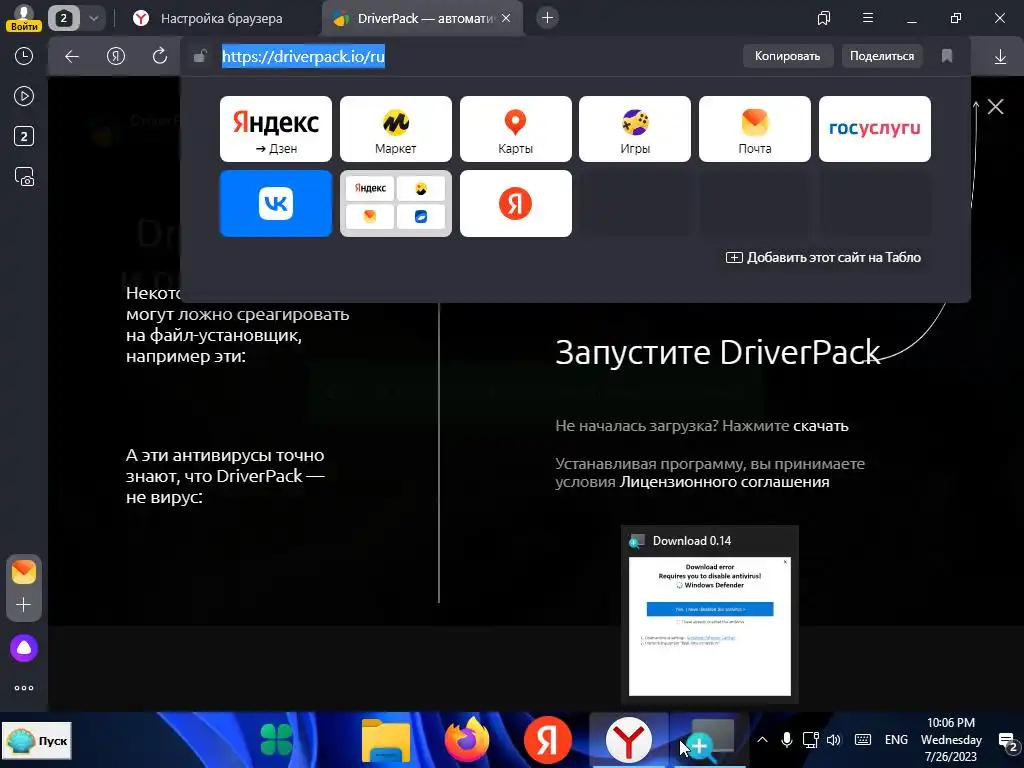Open the green clover taskbar app

276,740
